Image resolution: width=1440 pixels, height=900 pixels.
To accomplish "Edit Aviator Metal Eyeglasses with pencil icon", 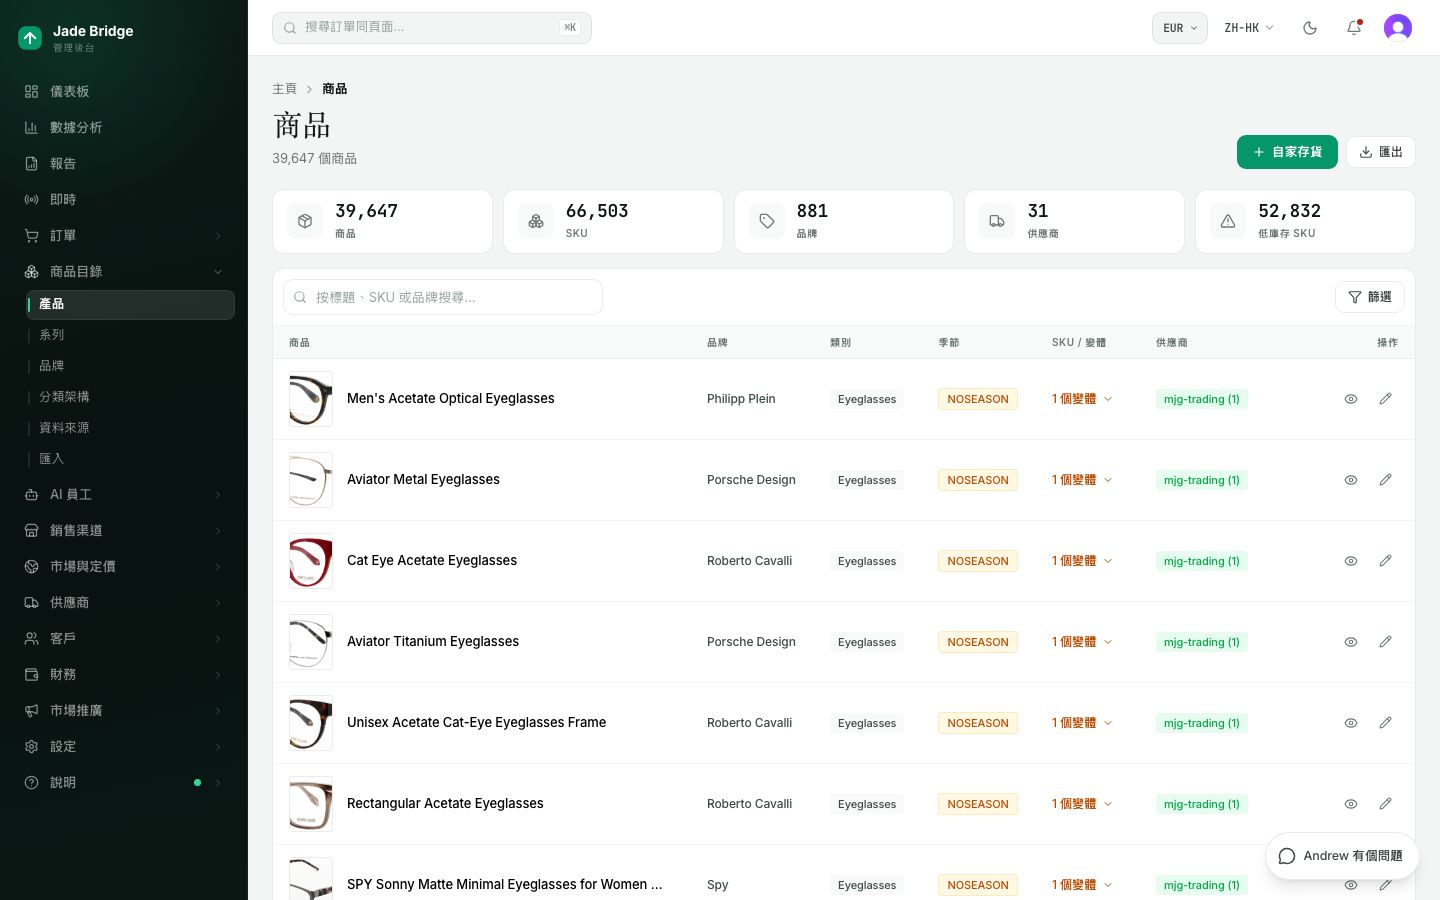I will coord(1385,480).
